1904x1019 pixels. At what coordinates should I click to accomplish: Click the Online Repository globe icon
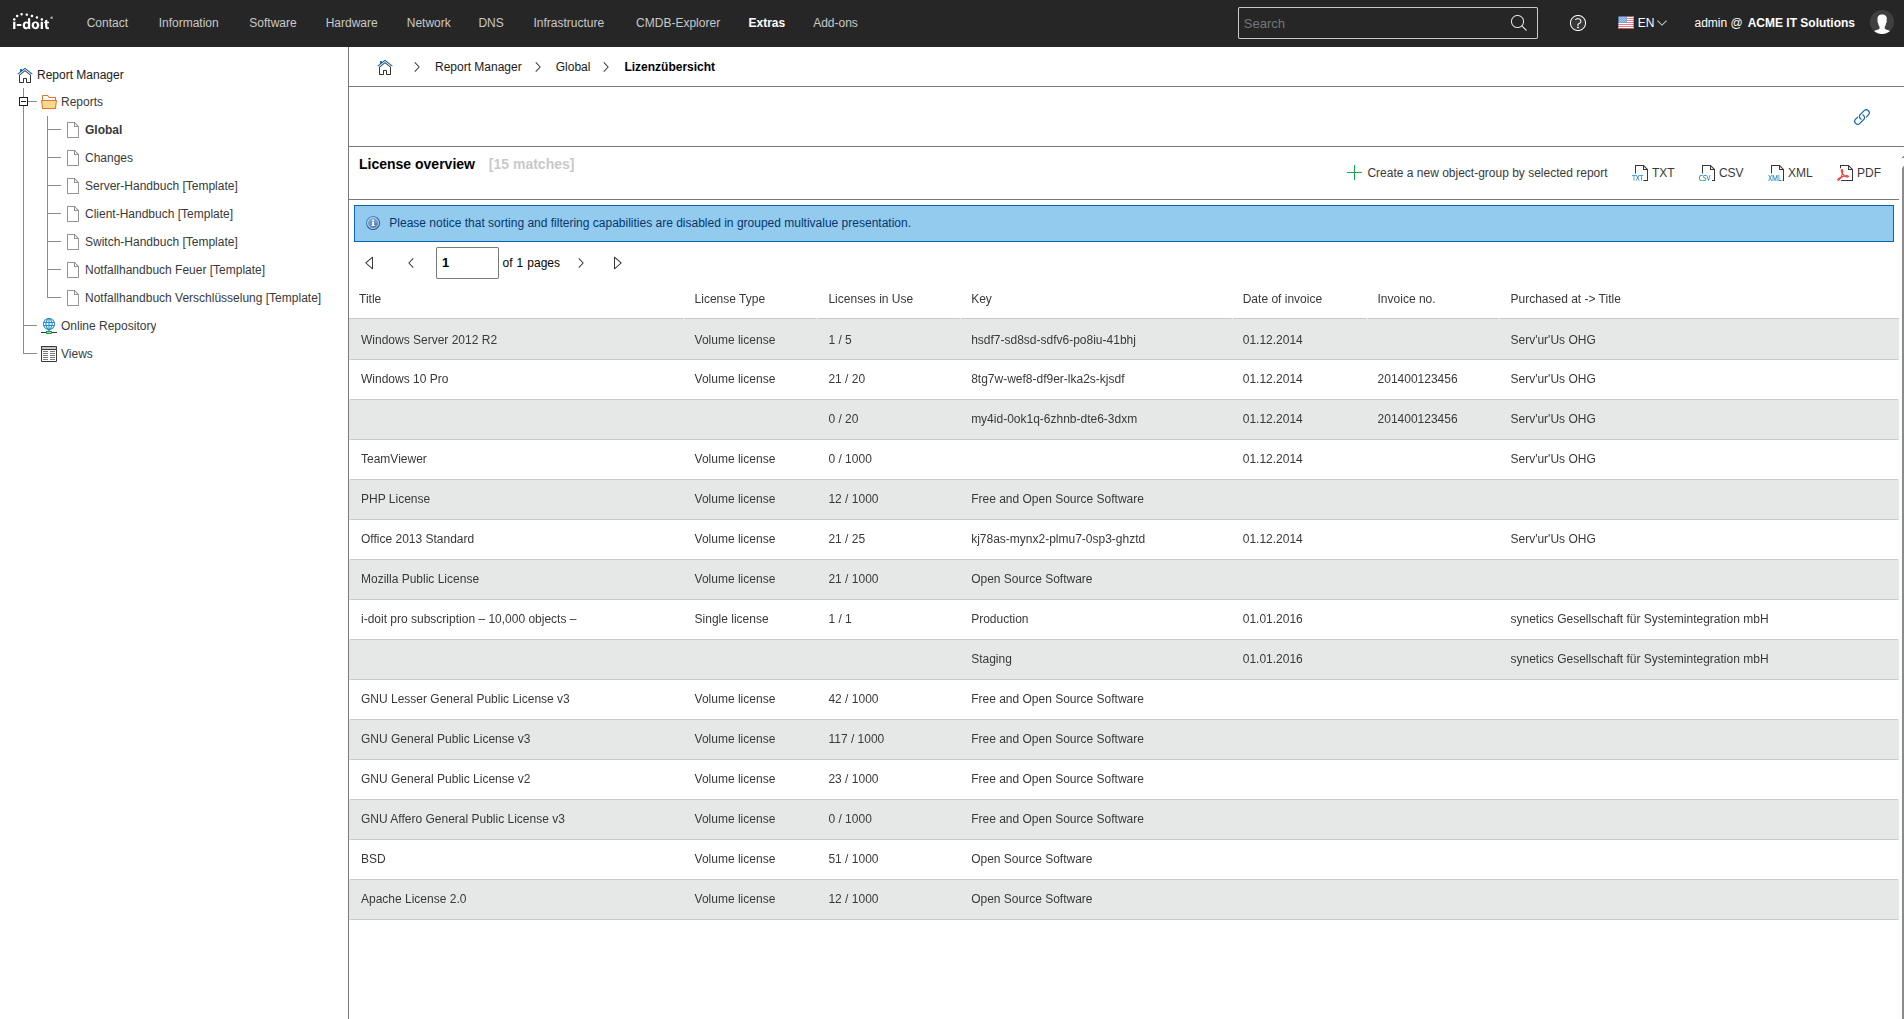(x=49, y=326)
